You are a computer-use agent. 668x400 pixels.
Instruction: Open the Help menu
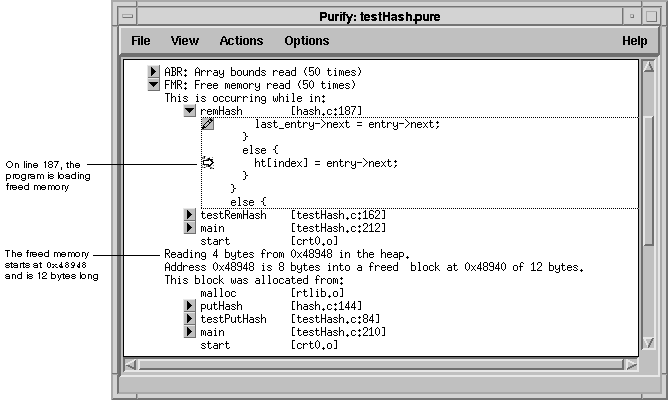[634, 41]
